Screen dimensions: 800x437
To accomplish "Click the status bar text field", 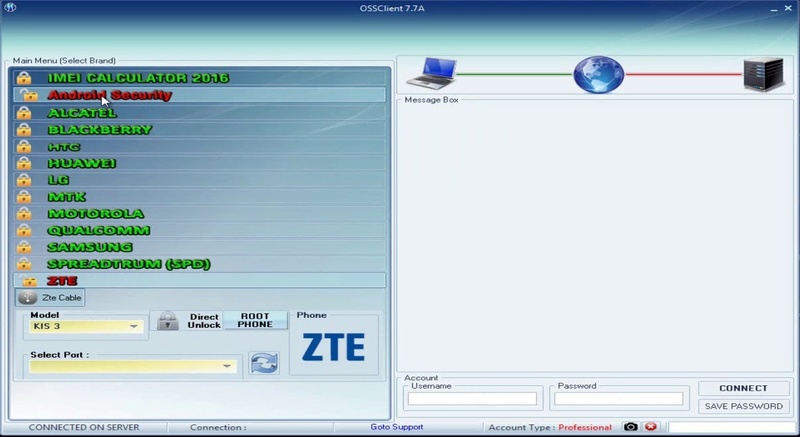I will point(732,427).
